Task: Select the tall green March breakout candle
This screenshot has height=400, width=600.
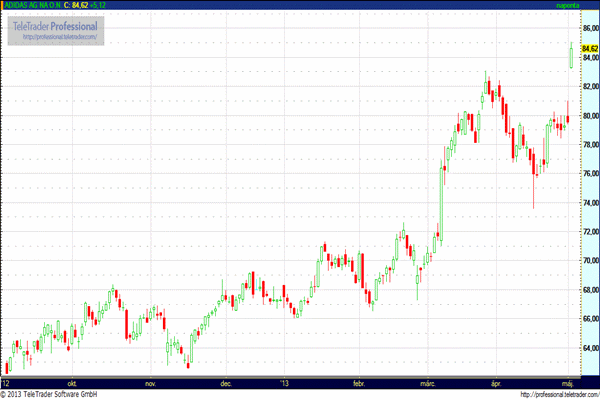Action: click(440, 199)
